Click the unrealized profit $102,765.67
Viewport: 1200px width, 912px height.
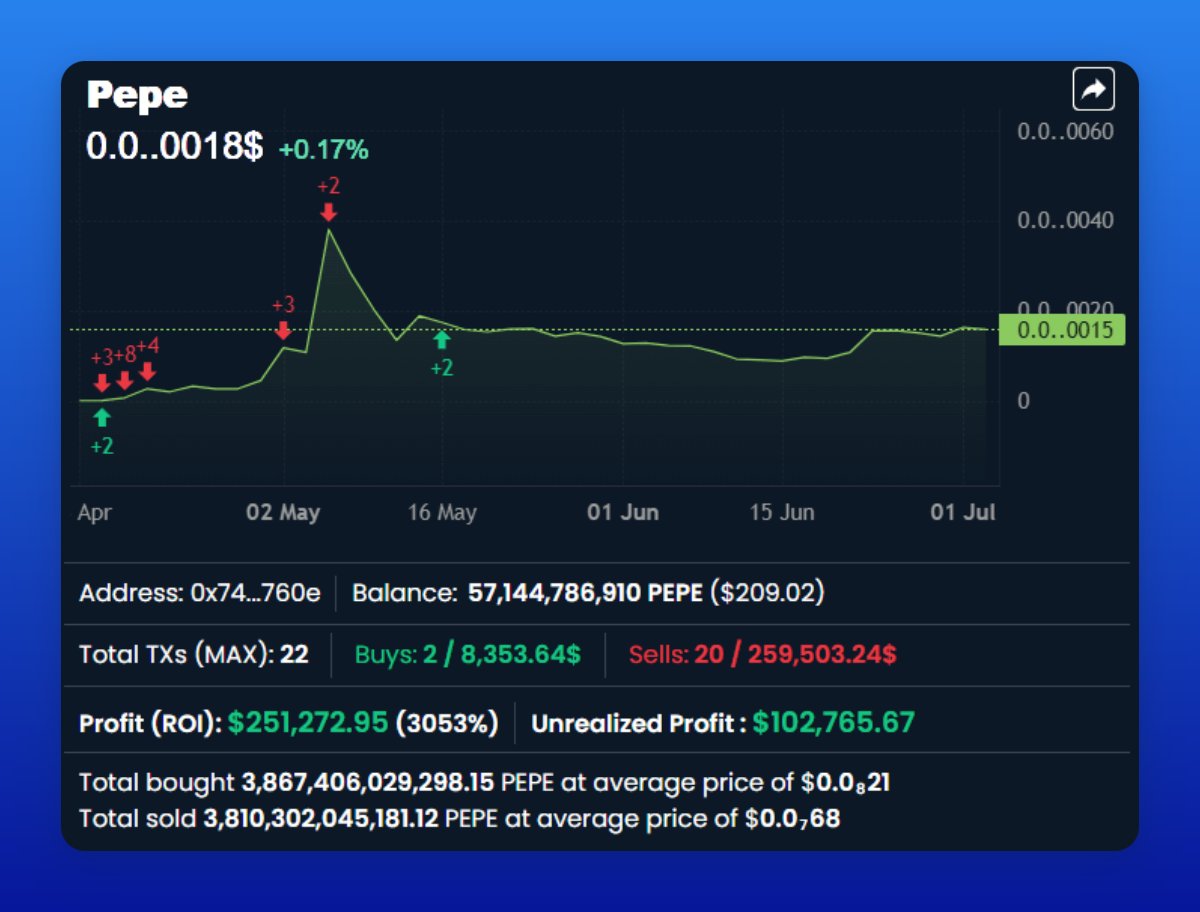click(x=834, y=723)
